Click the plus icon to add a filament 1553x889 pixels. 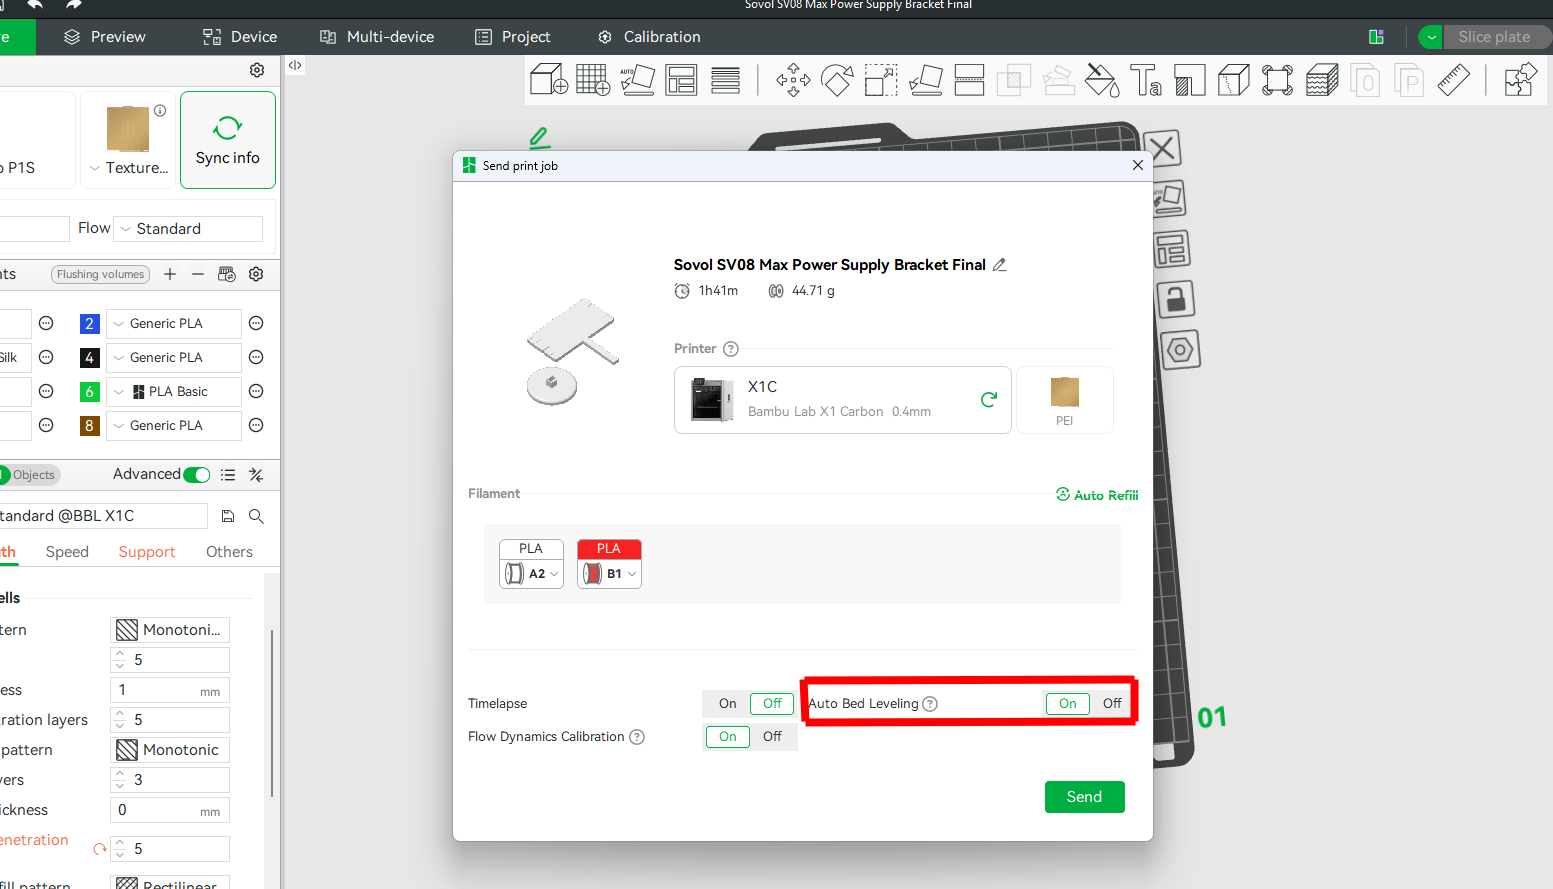pyautogui.click(x=170, y=274)
